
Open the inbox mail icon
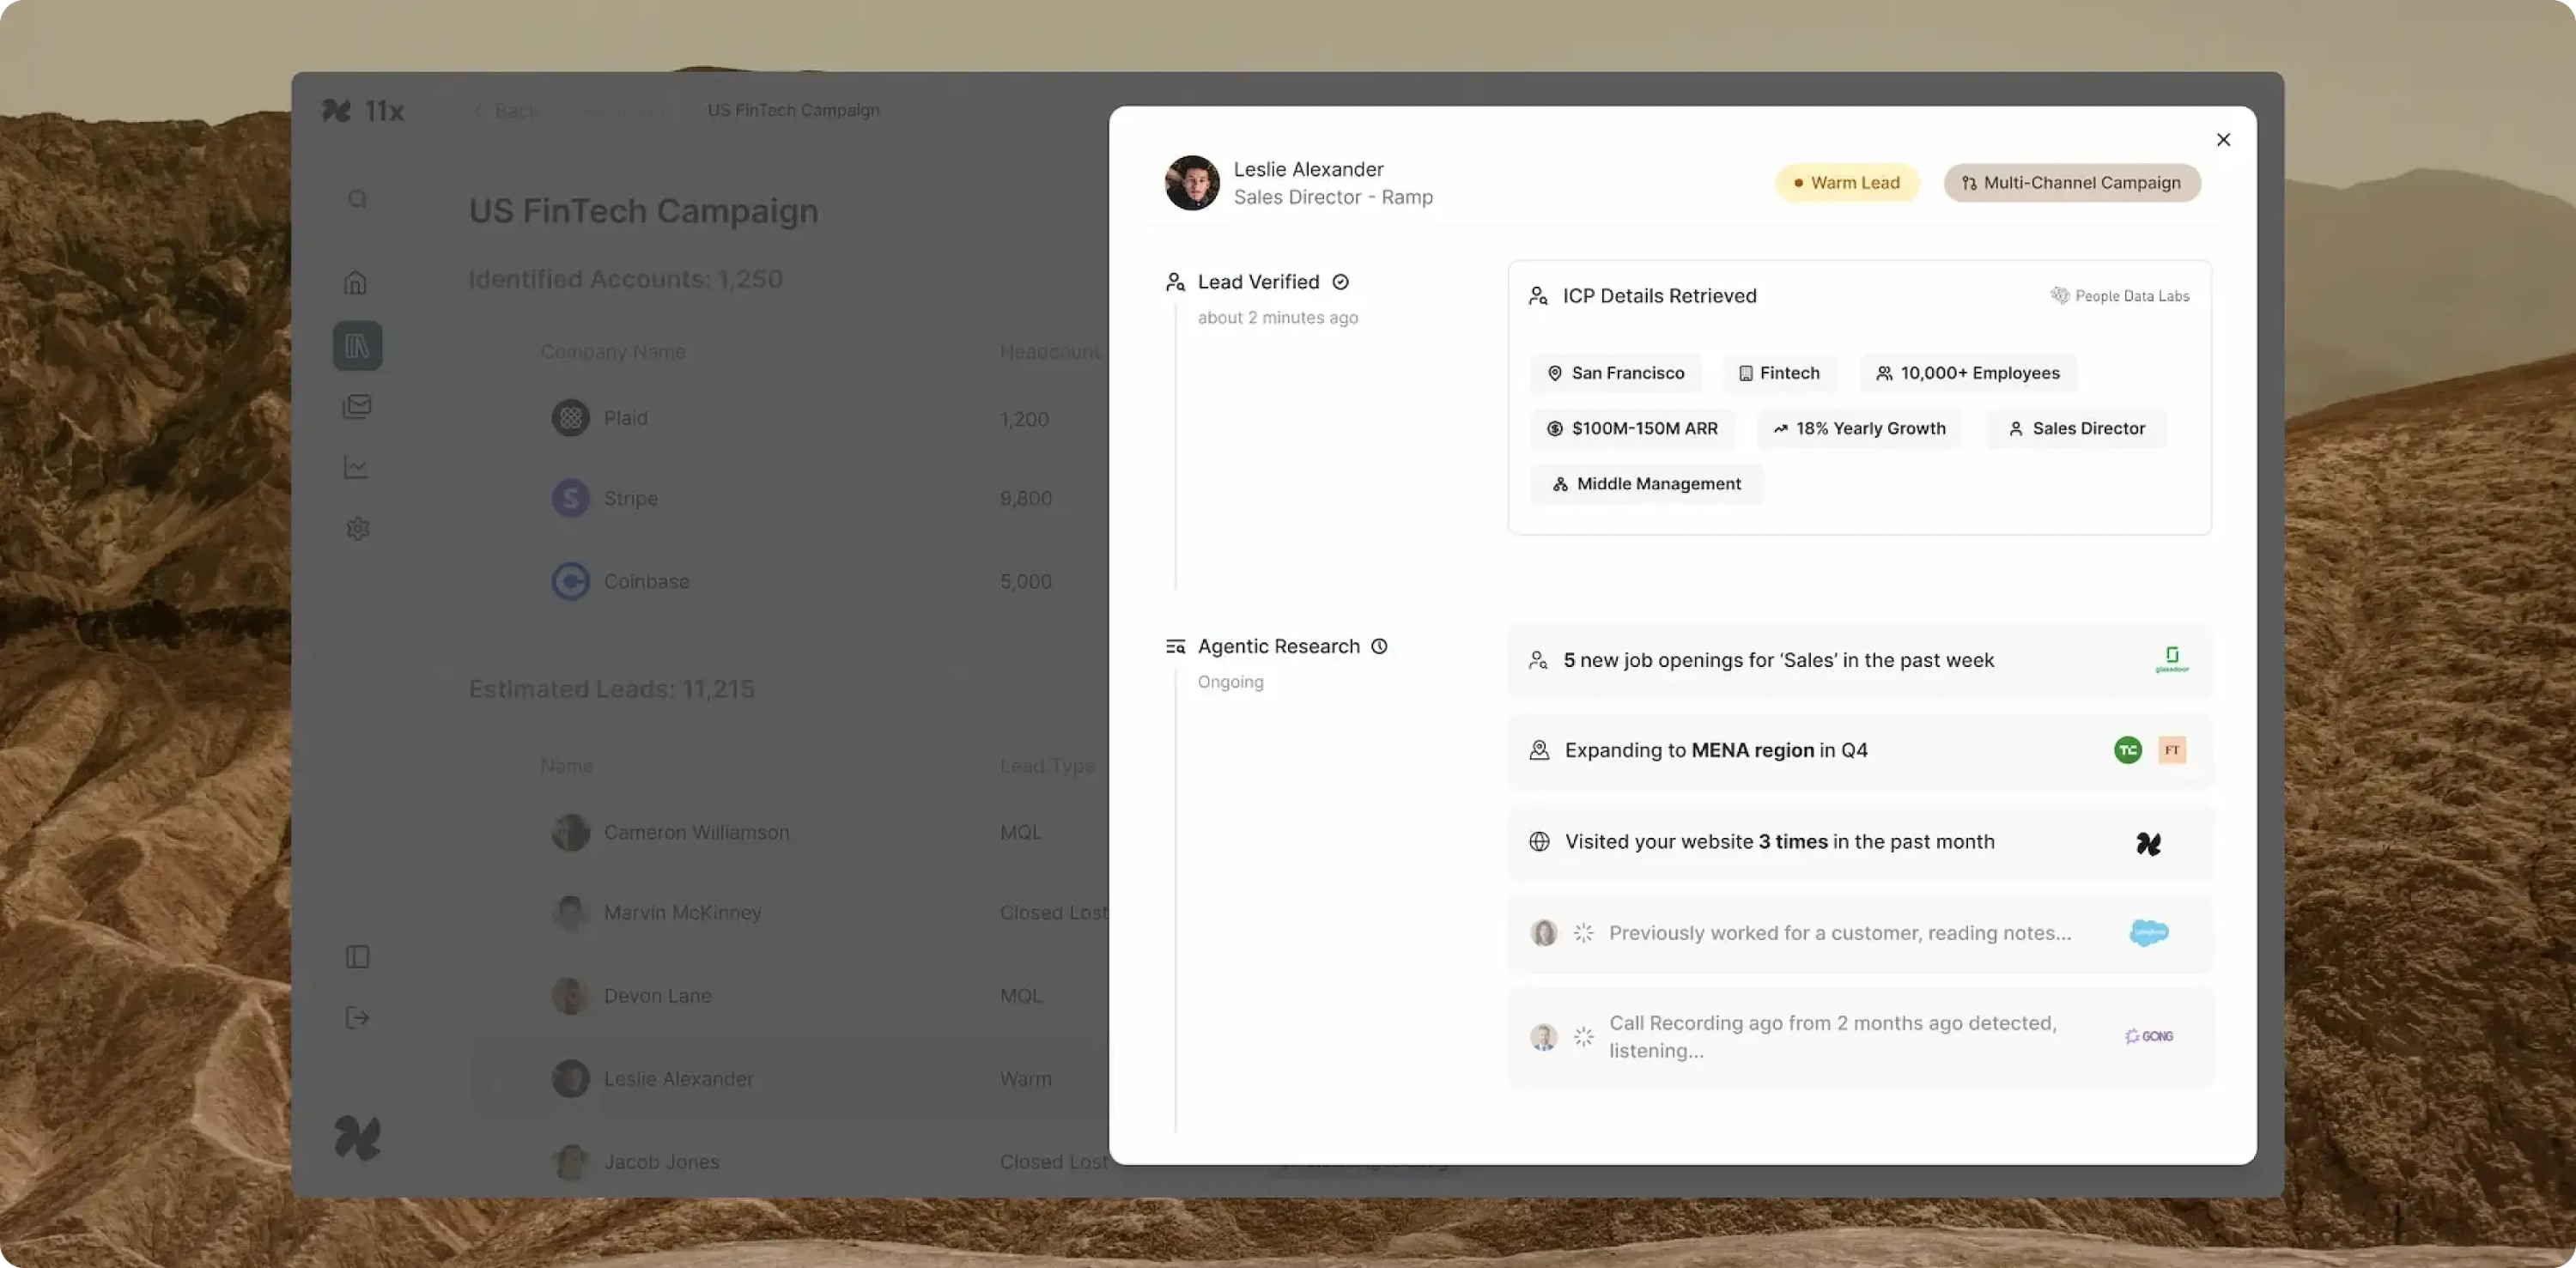[x=357, y=406]
